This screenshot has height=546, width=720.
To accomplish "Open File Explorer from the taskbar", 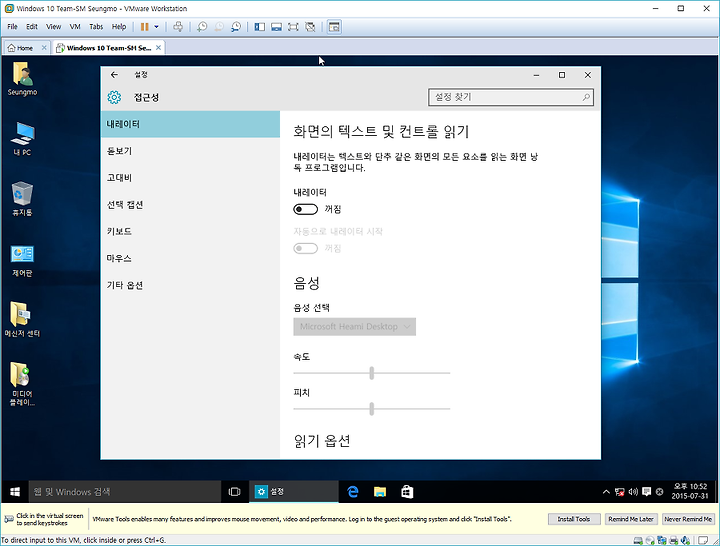I will click(380, 492).
